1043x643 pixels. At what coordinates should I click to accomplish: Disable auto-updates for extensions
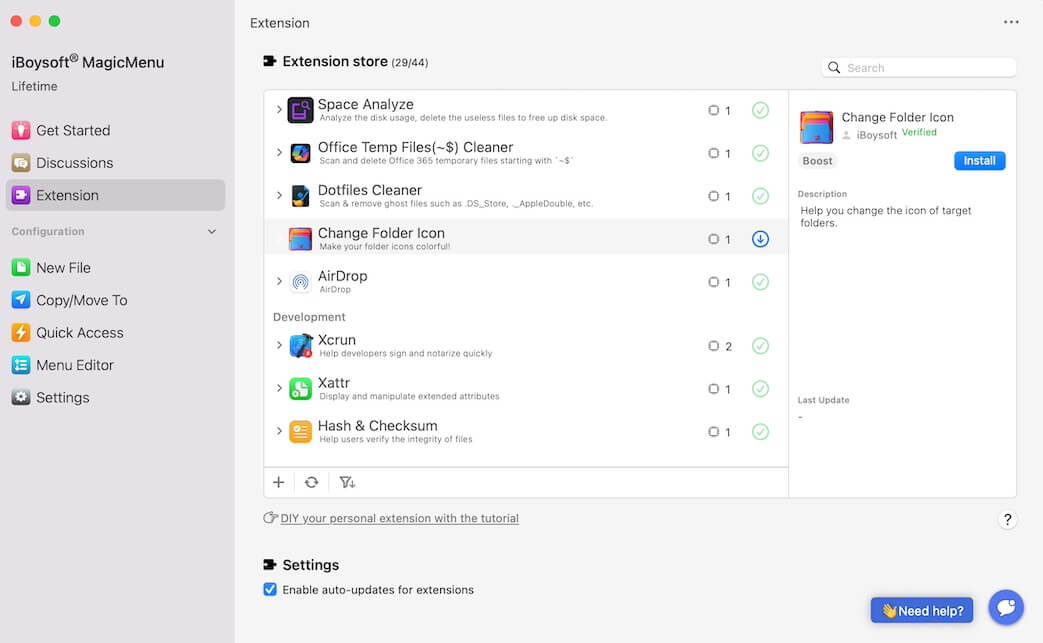tap(270, 589)
